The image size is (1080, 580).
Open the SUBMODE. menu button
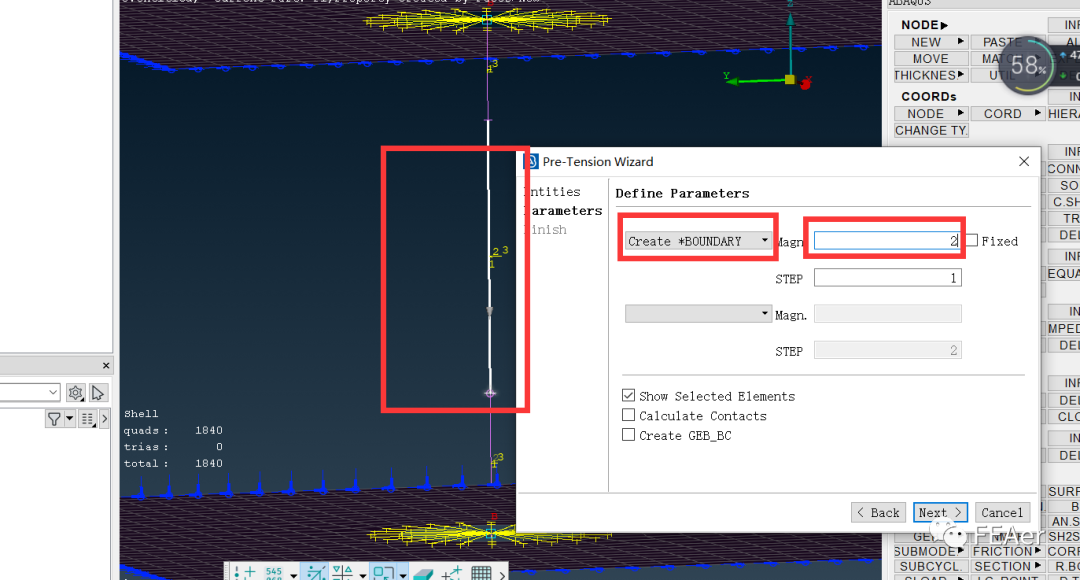931,551
